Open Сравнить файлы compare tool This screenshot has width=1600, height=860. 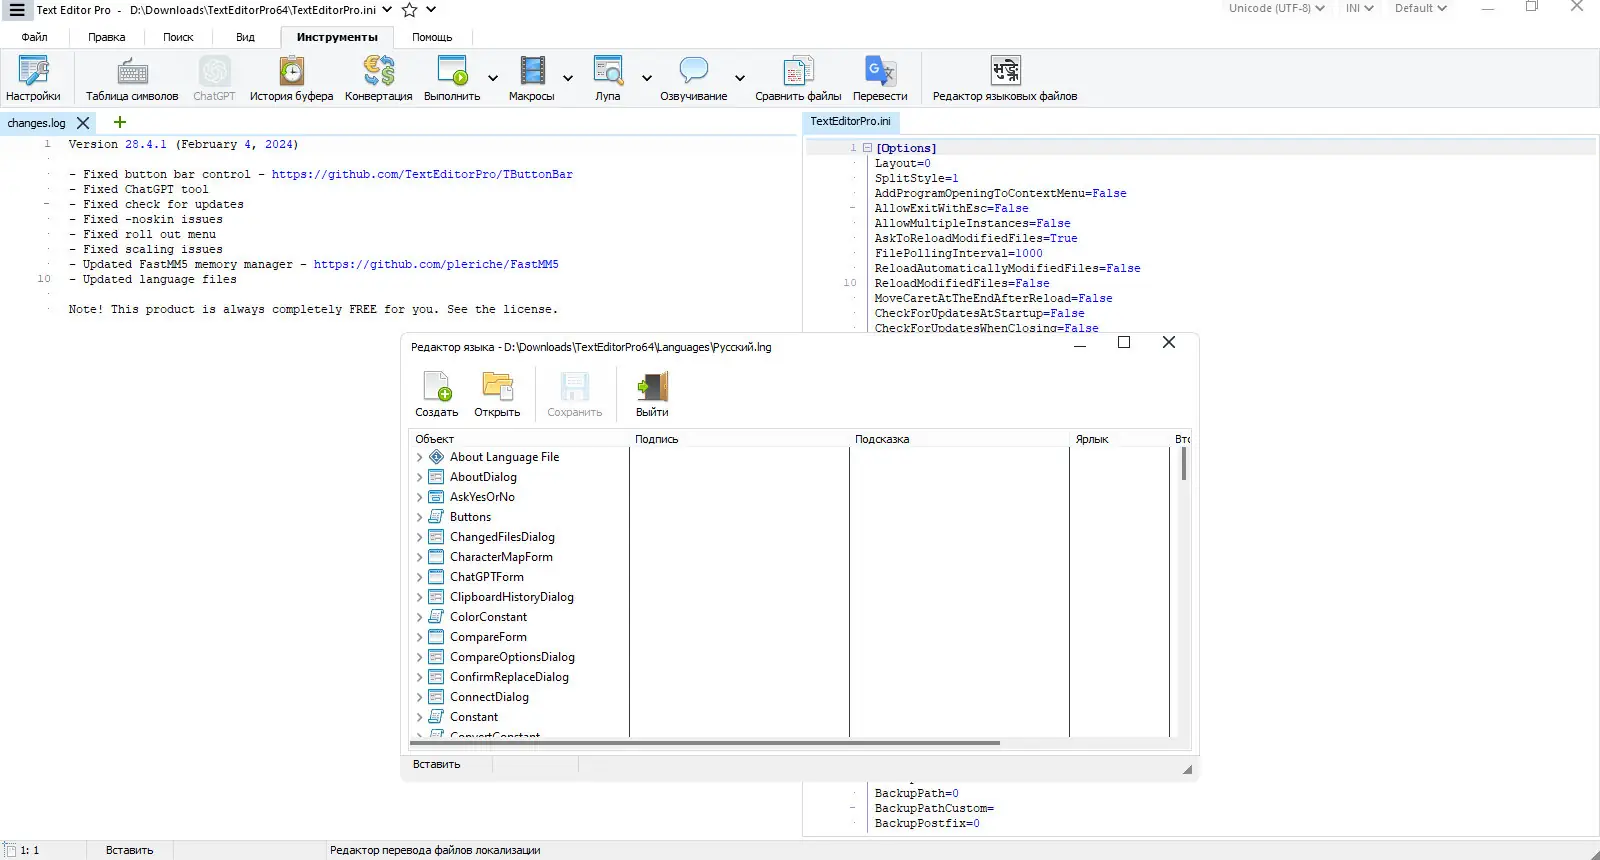click(798, 79)
